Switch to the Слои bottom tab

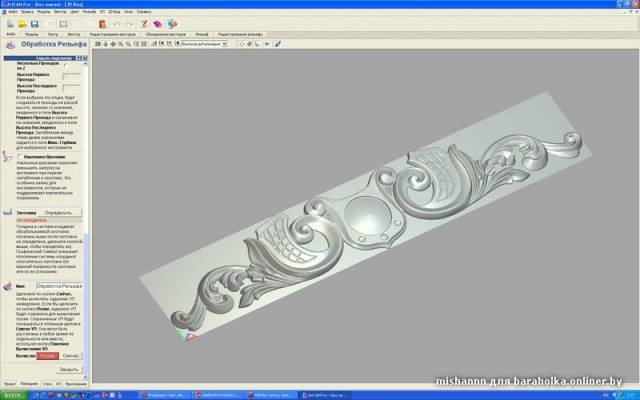pos(47,384)
